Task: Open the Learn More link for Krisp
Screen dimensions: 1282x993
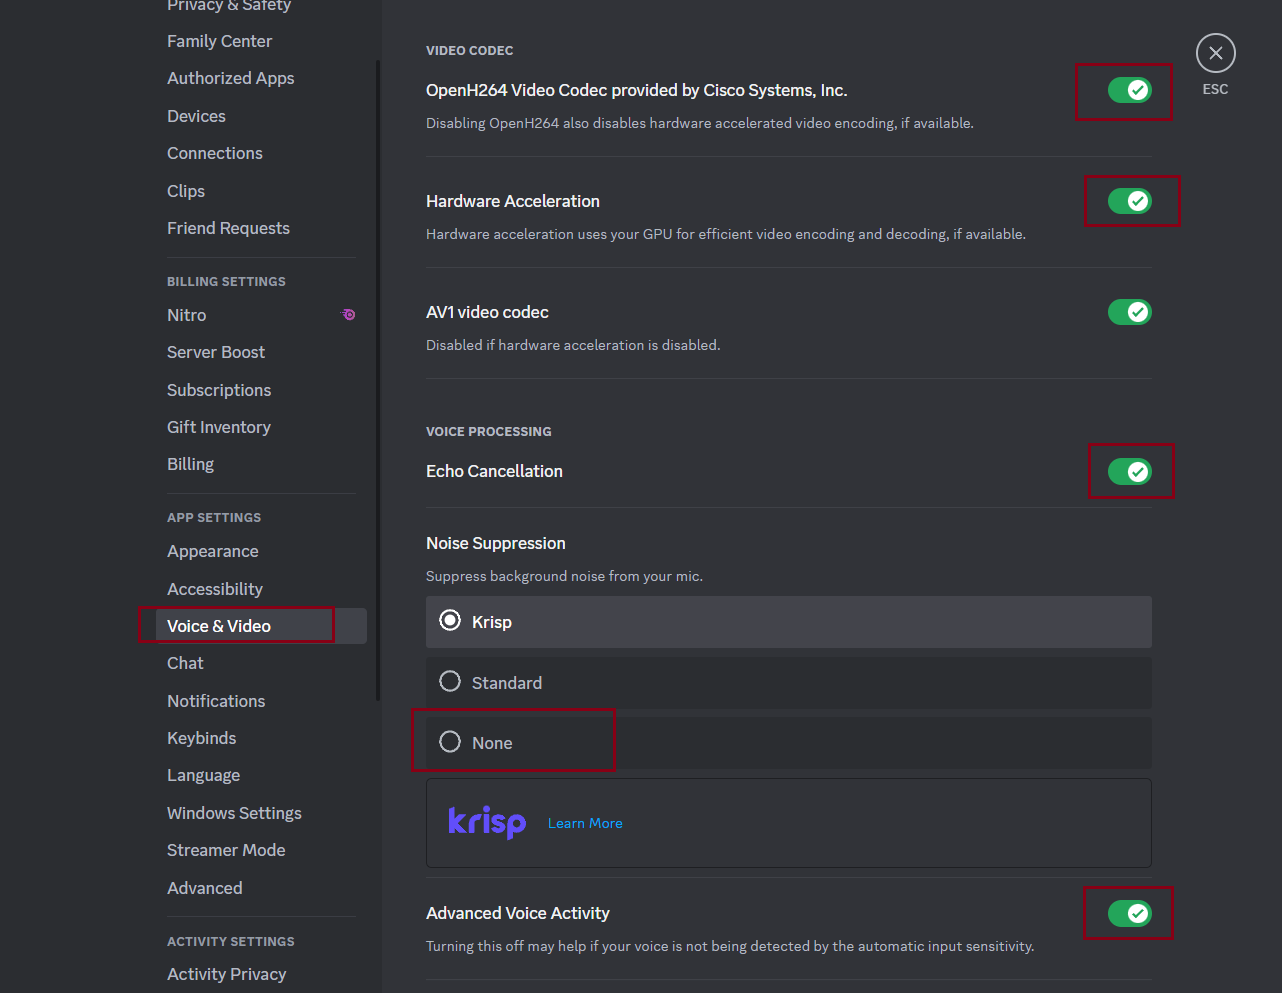Action: pos(585,823)
